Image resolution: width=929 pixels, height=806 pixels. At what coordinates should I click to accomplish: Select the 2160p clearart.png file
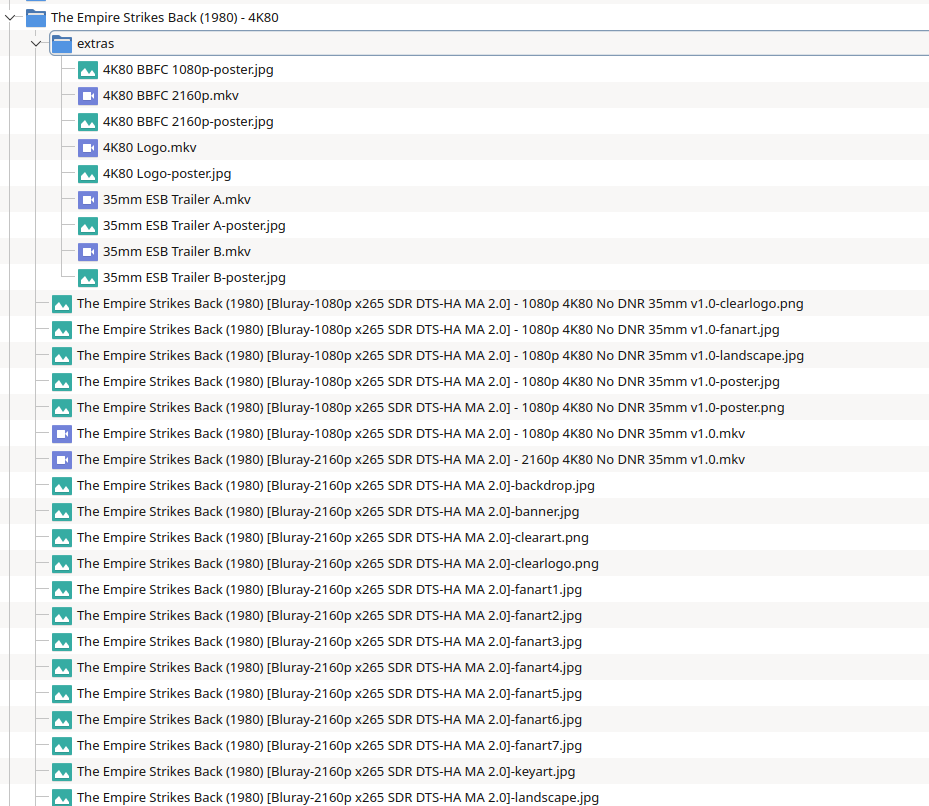(x=333, y=538)
